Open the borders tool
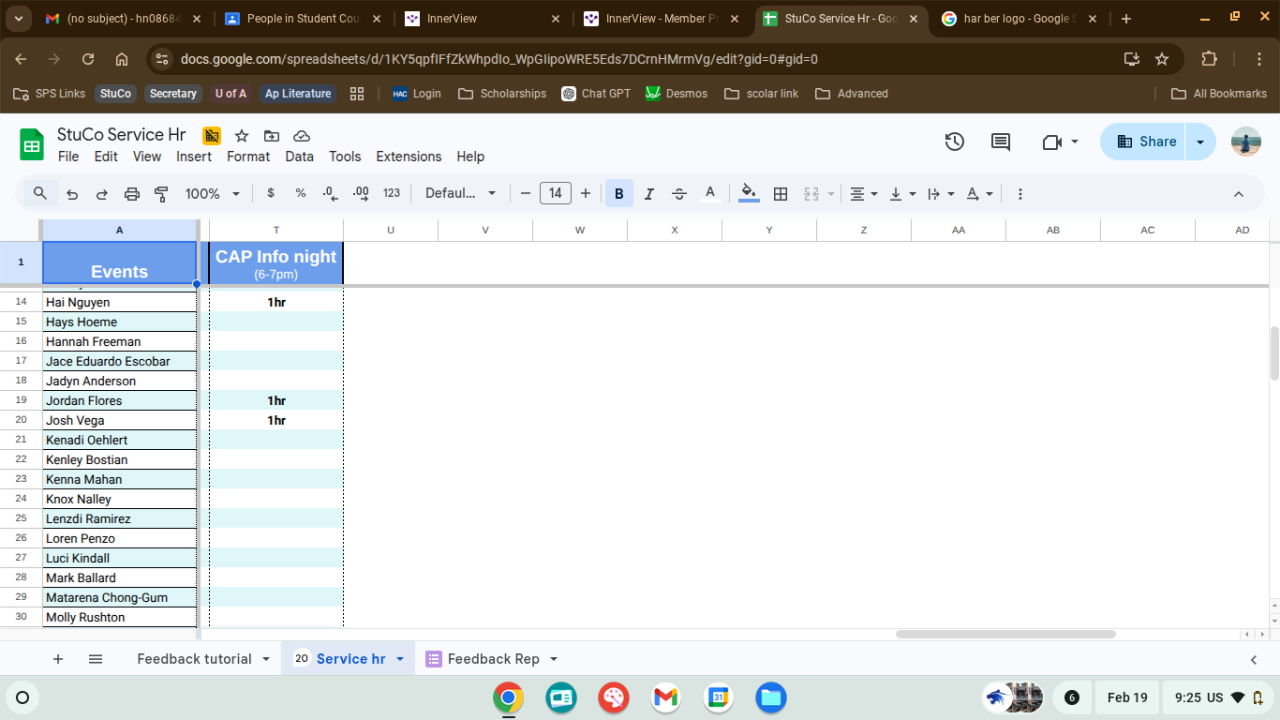 781,194
